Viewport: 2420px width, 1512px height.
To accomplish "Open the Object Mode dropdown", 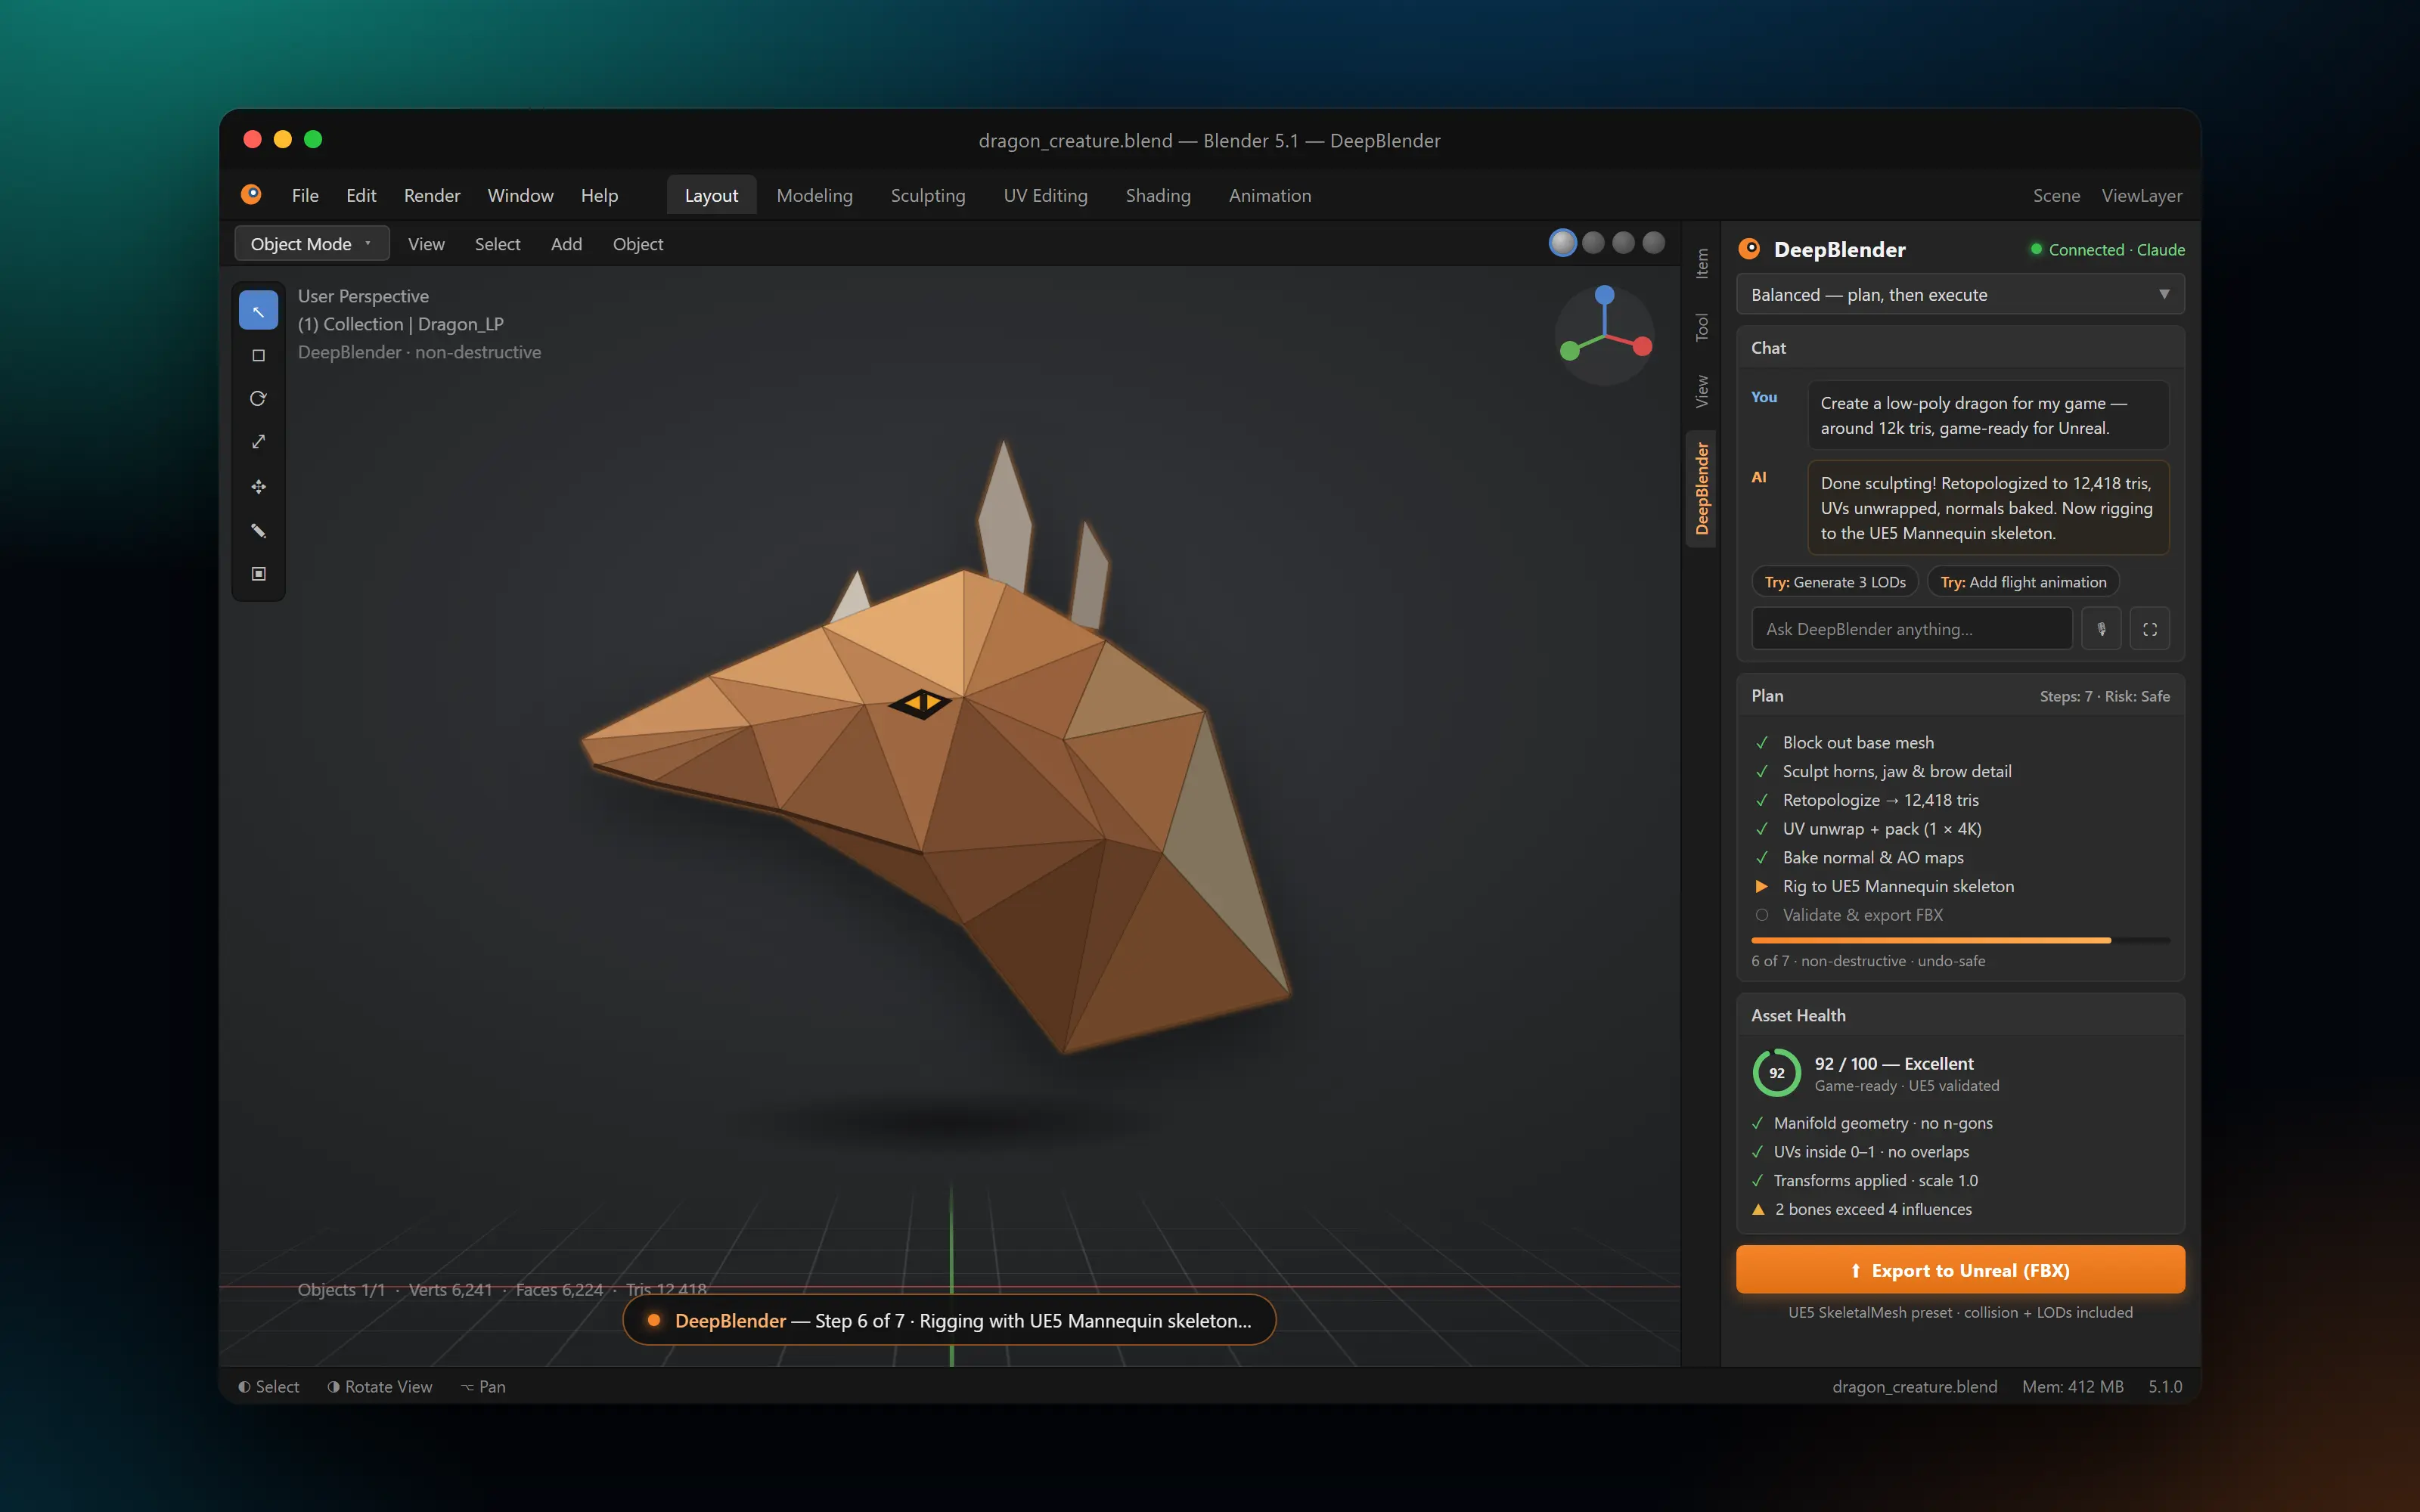I will coord(312,243).
